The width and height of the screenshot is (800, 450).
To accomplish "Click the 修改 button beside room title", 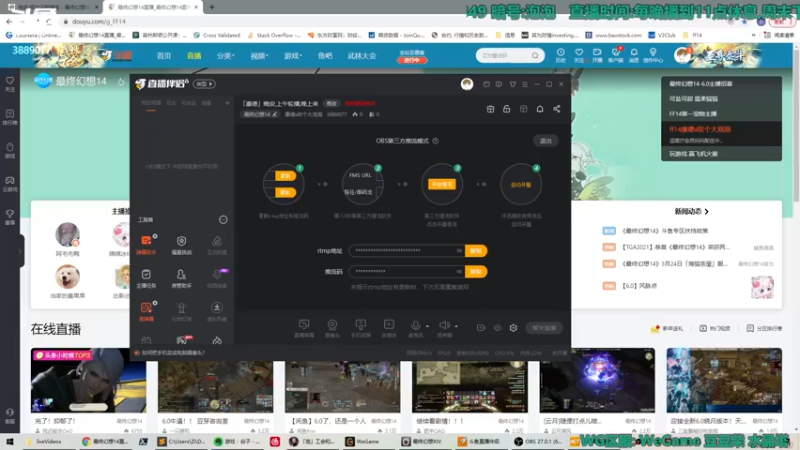I will [332, 103].
